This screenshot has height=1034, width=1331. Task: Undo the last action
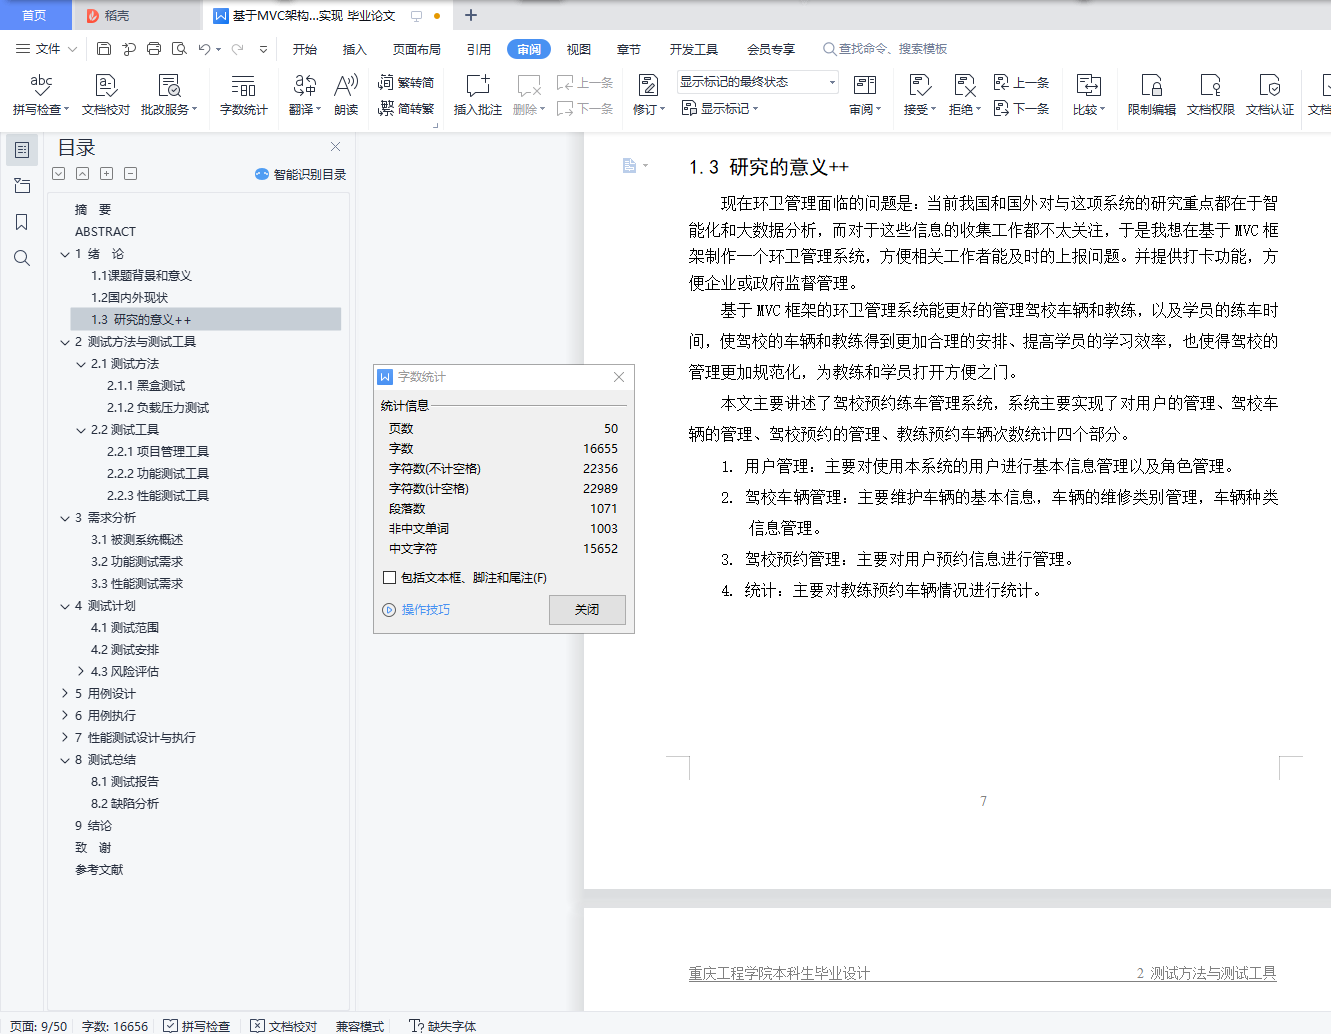[204, 48]
